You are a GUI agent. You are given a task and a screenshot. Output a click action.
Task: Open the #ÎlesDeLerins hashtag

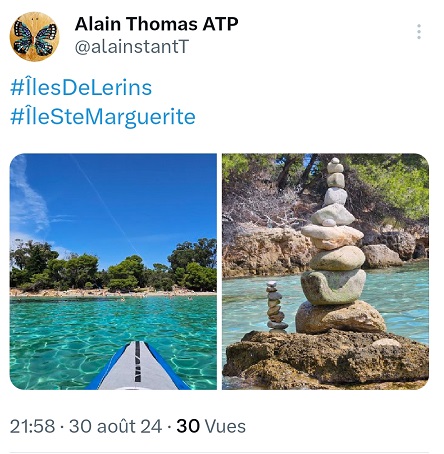(x=81, y=88)
